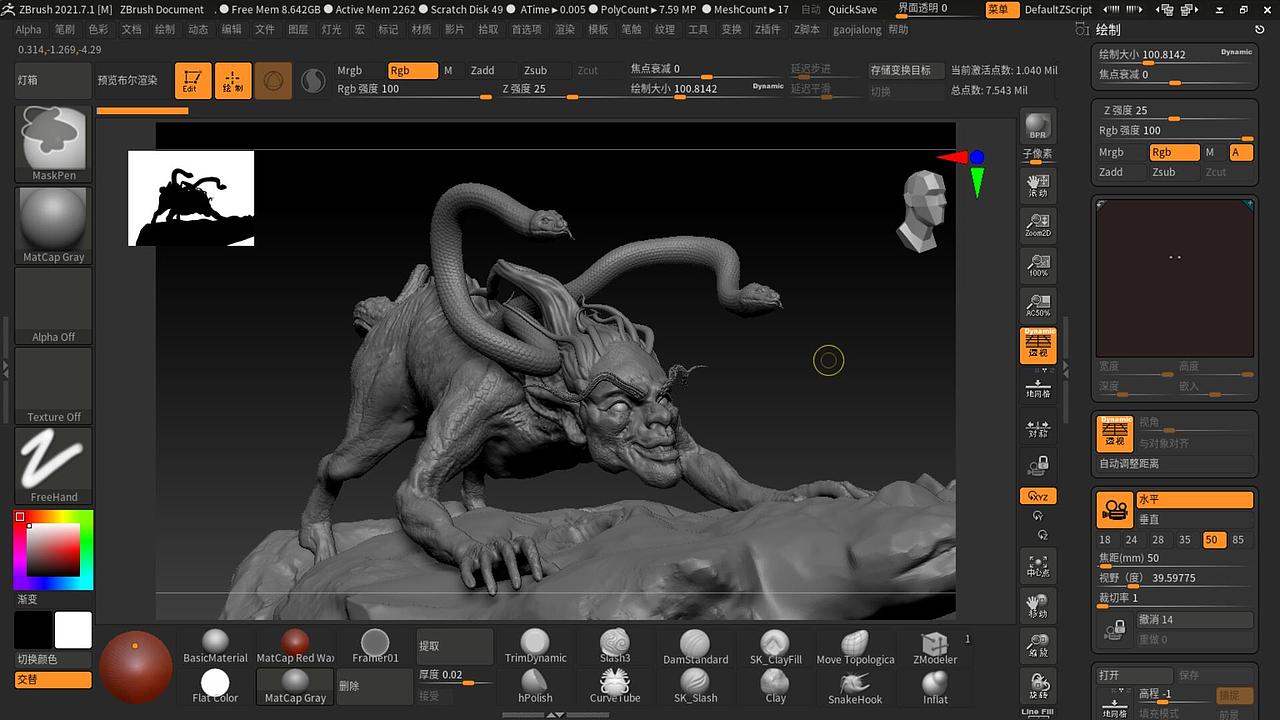This screenshot has height=720, width=1280.
Task: Toggle the 地网格 floor grid in side shelf
Action: pyautogui.click(x=1038, y=385)
